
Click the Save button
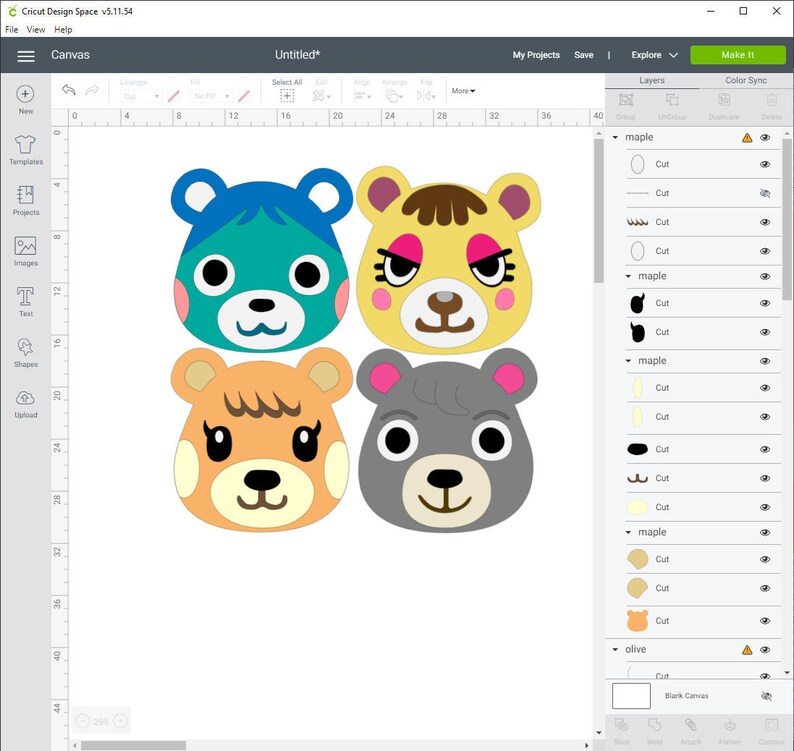[583, 55]
